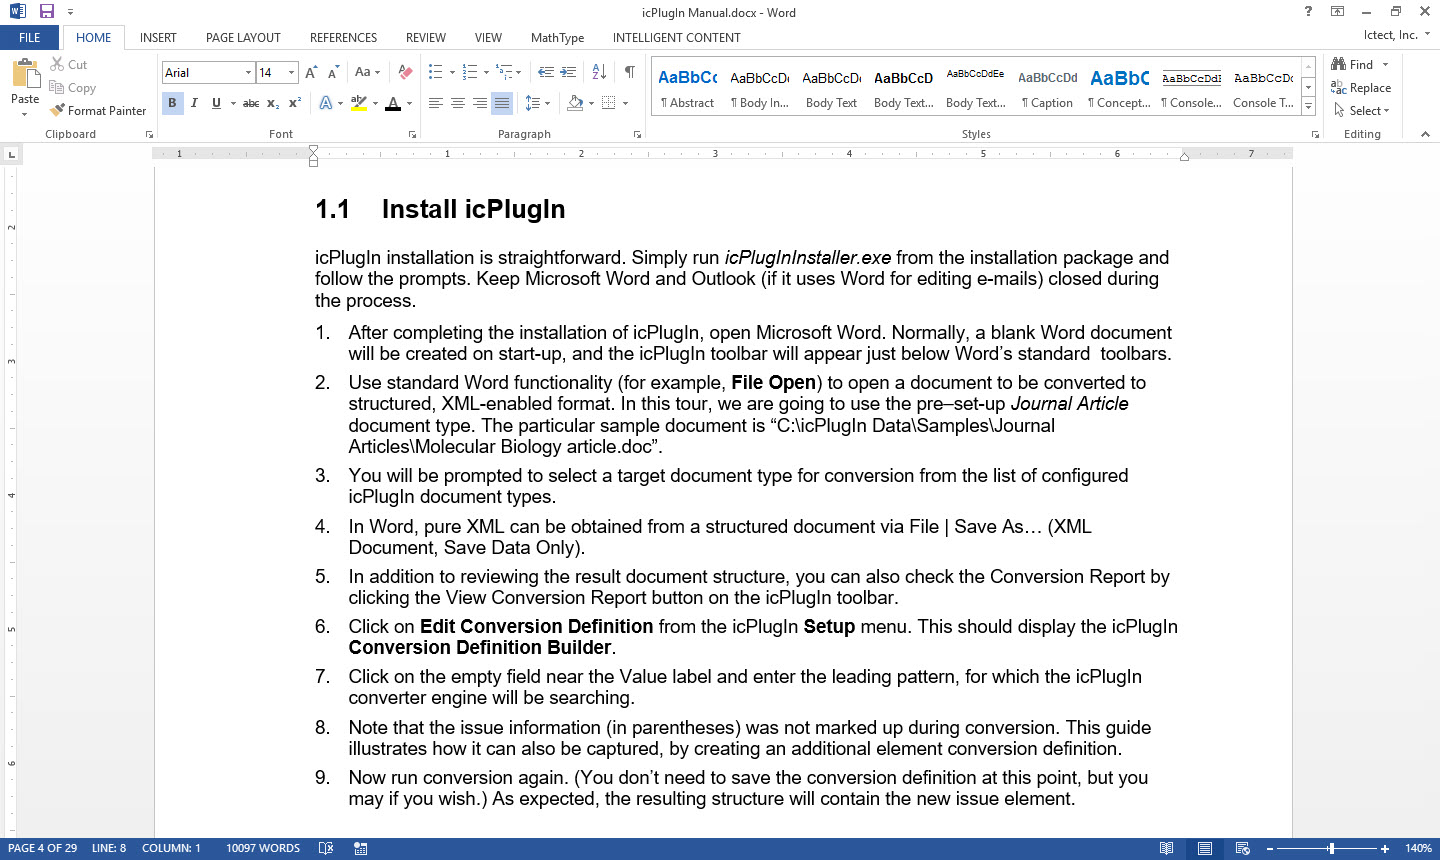Toggle Bold formatting
This screenshot has width=1440, height=860.
point(172,103)
